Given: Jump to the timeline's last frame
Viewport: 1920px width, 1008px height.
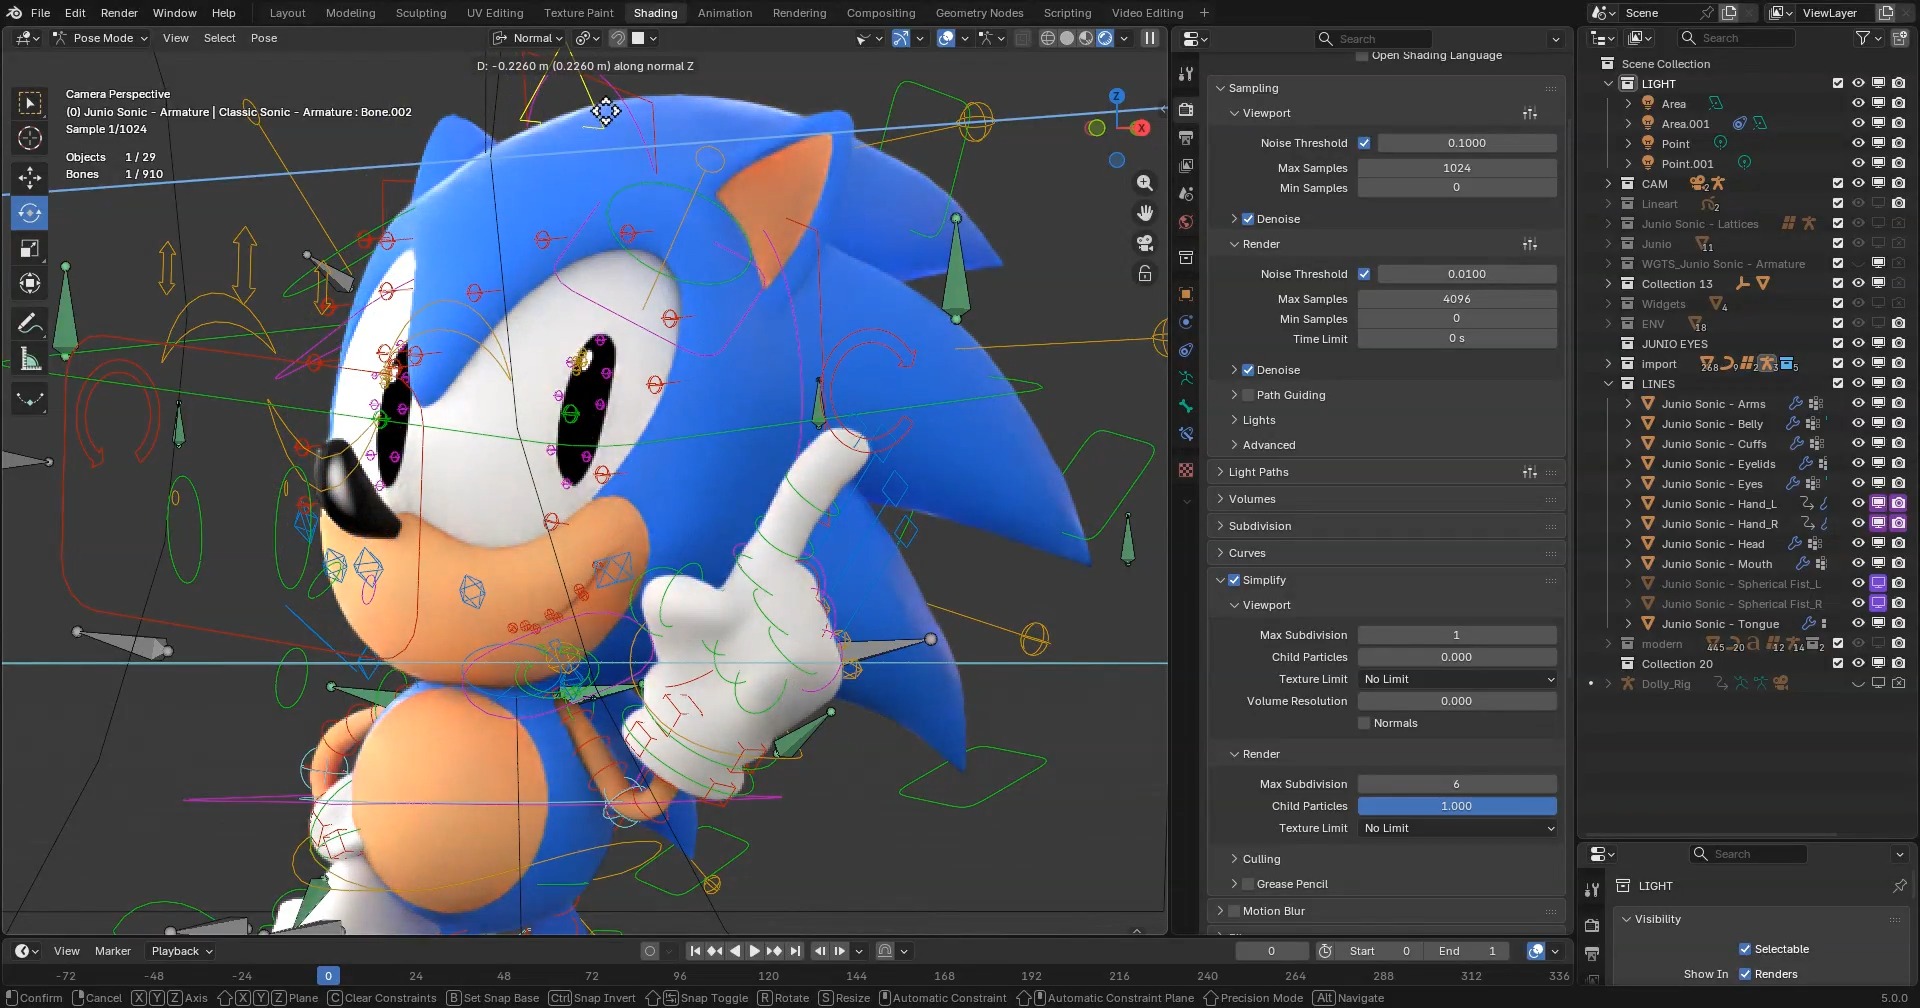Looking at the screenshot, I should click(x=796, y=951).
